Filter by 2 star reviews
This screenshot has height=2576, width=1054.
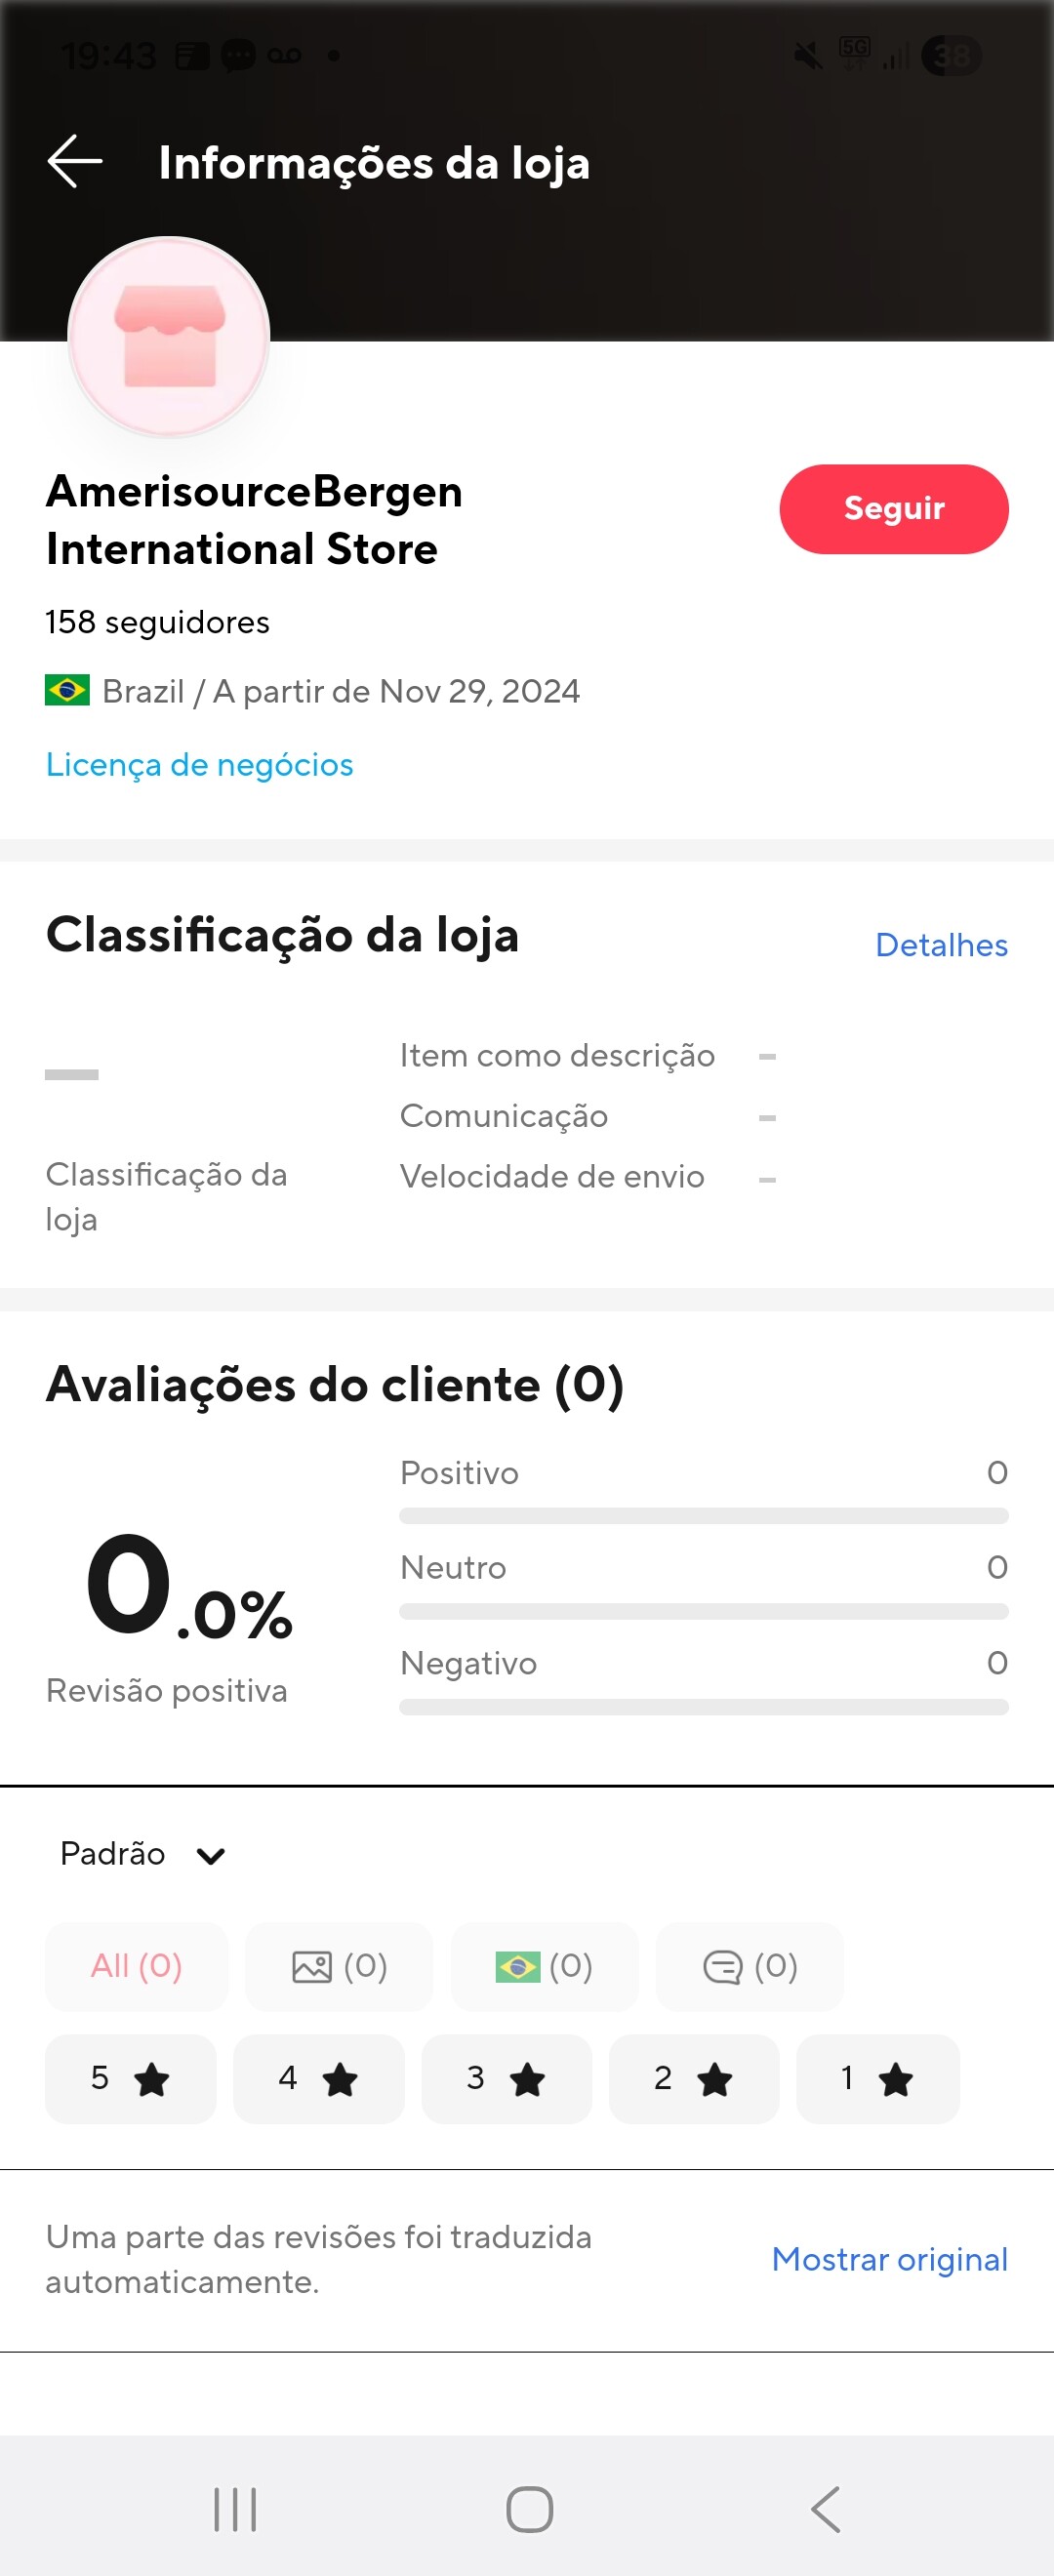pyautogui.click(x=693, y=2078)
